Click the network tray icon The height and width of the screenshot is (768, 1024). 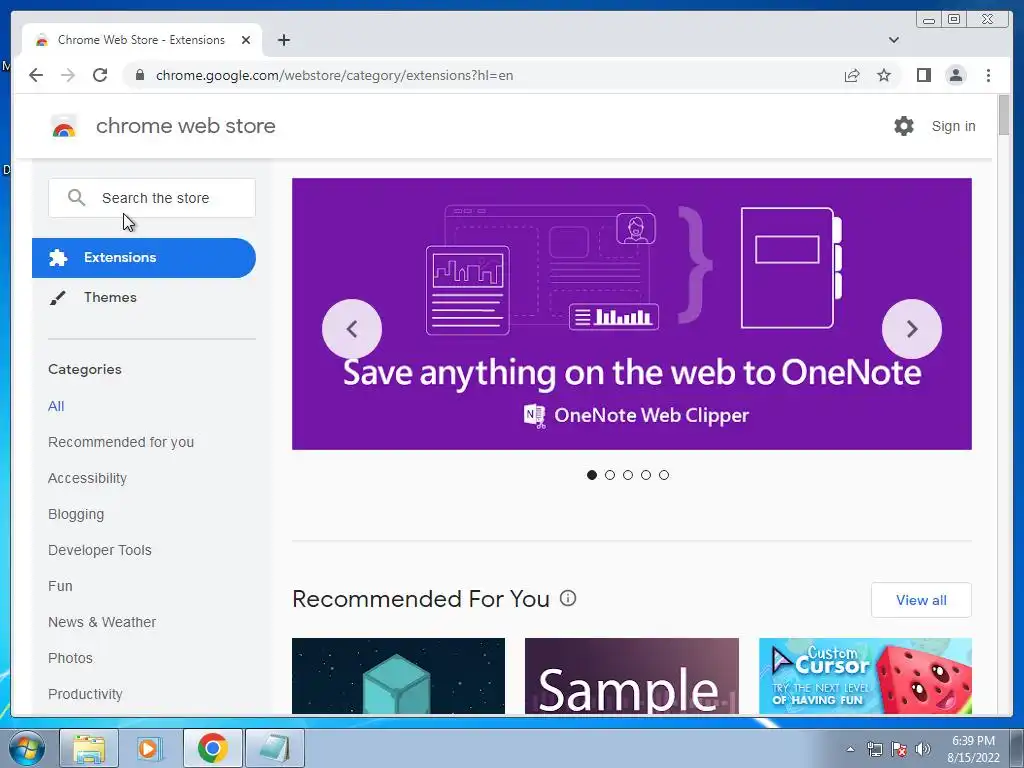coord(874,749)
